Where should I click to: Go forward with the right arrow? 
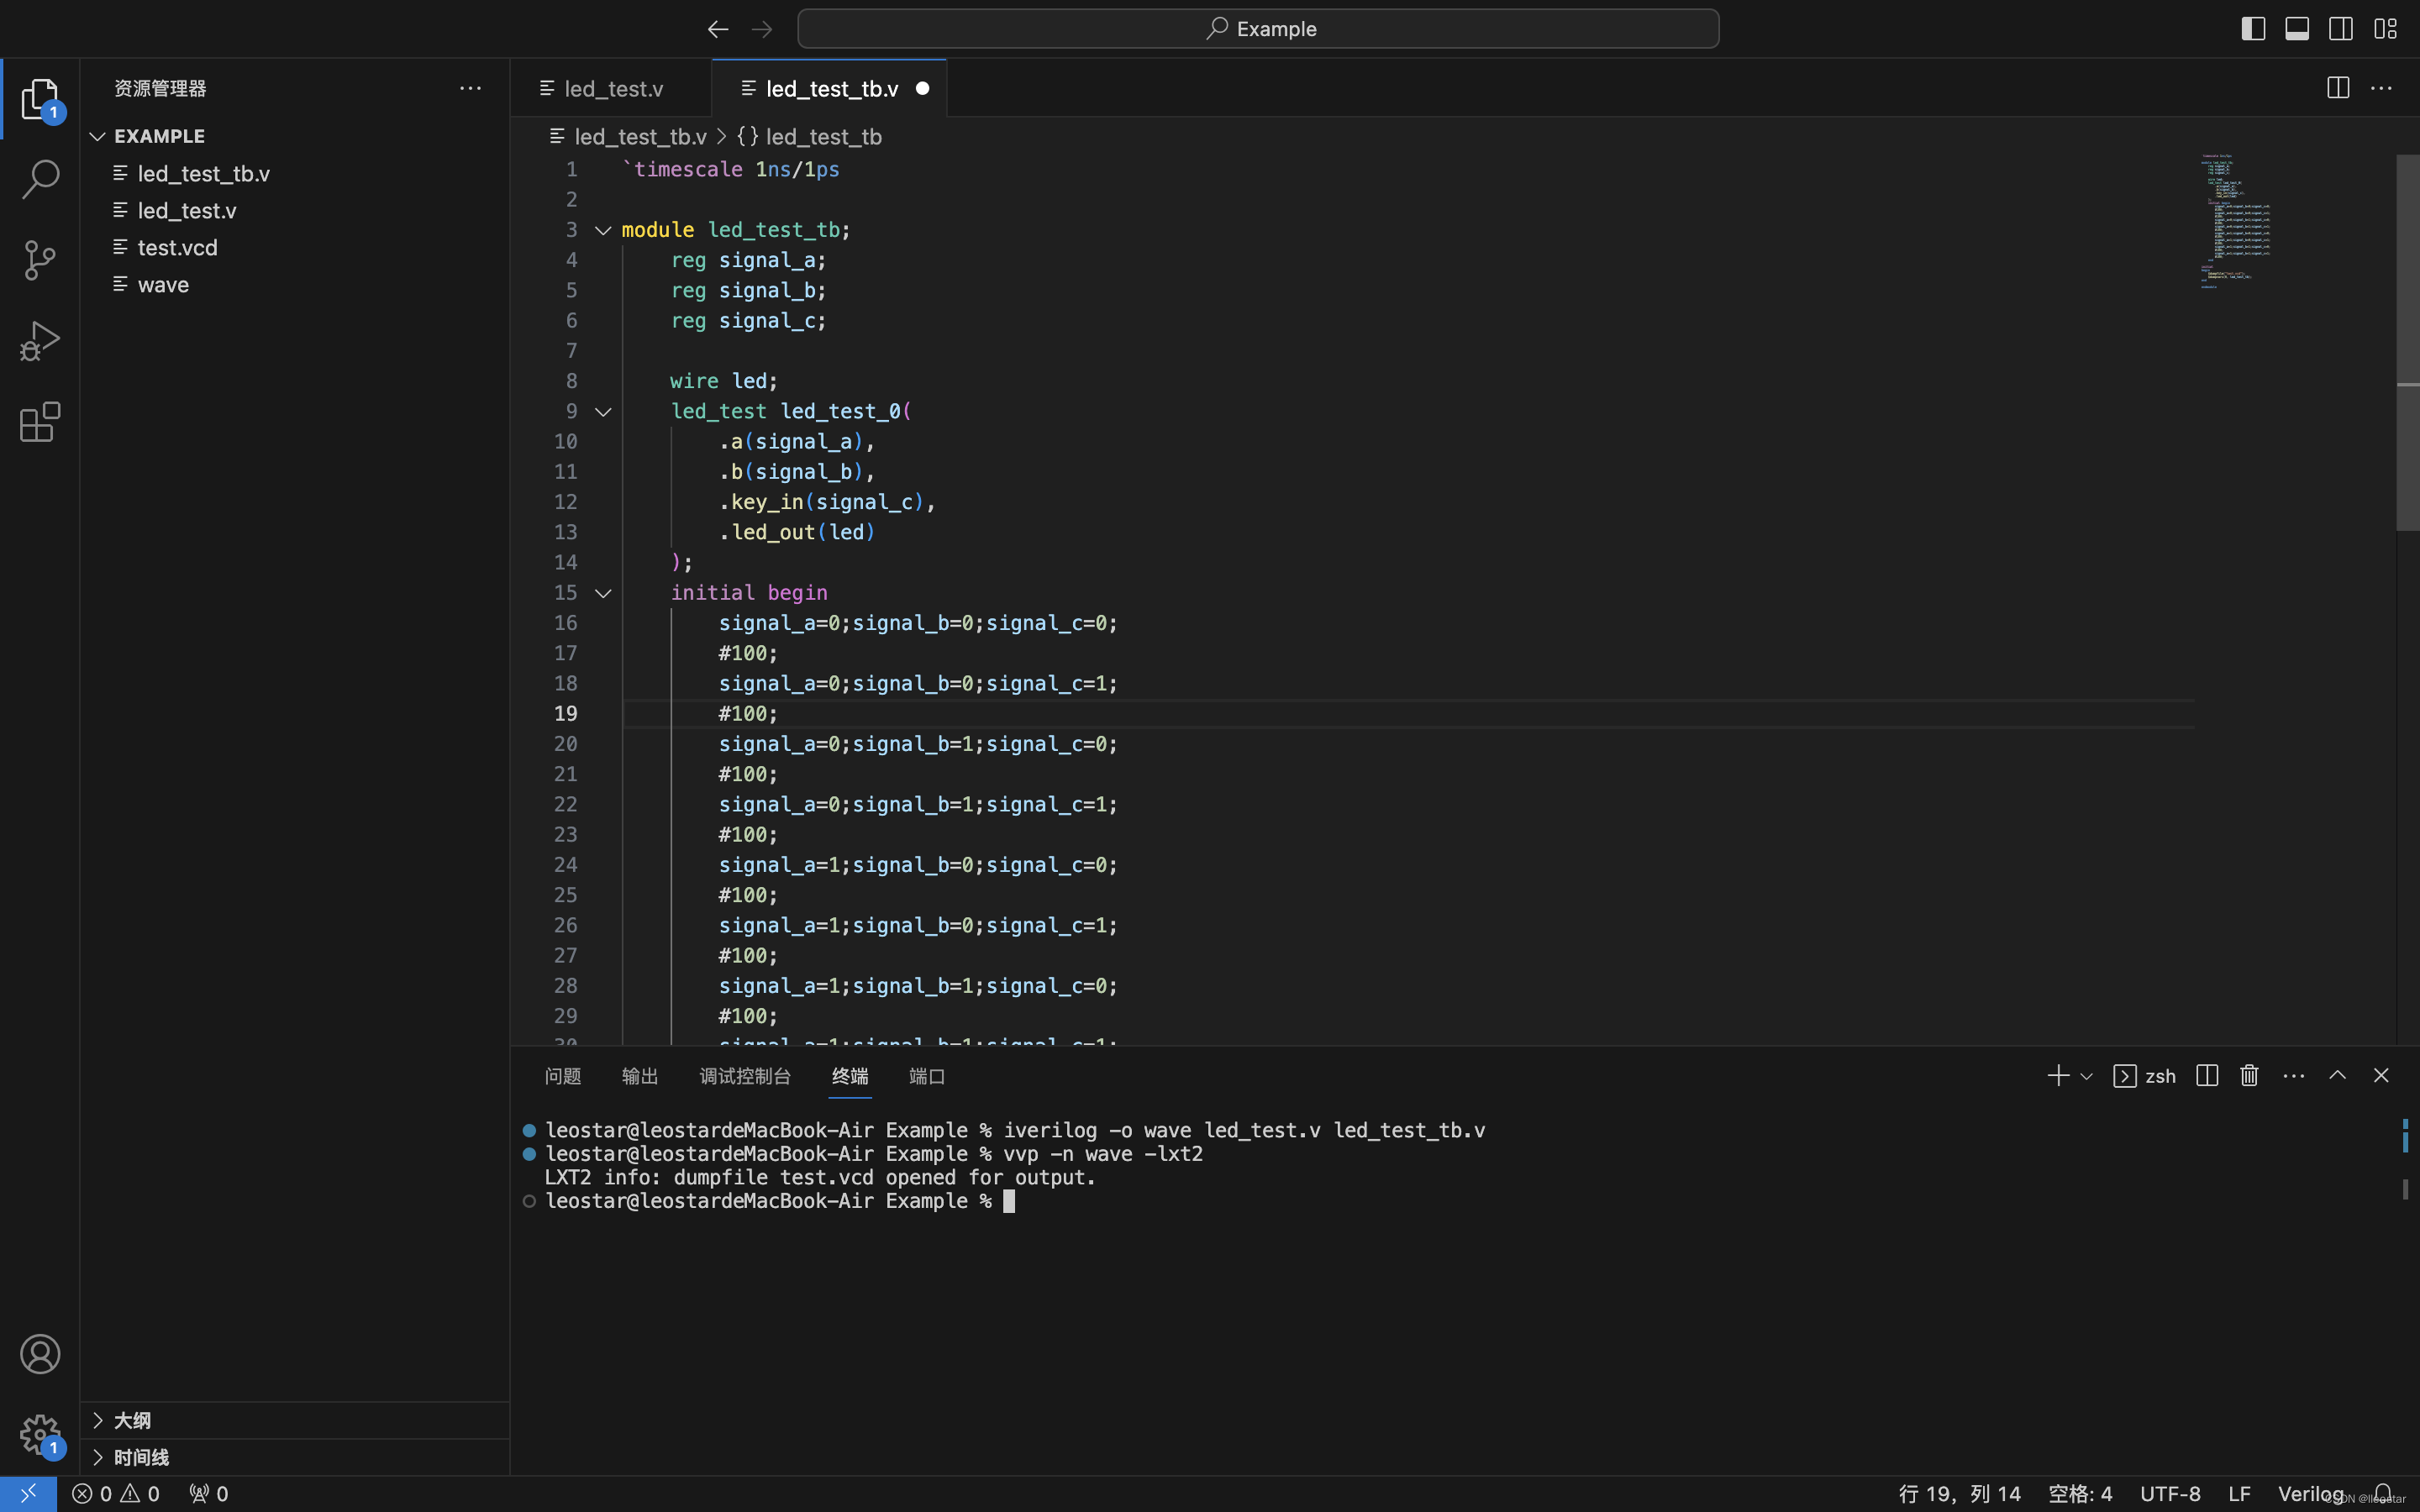pyautogui.click(x=762, y=29)
